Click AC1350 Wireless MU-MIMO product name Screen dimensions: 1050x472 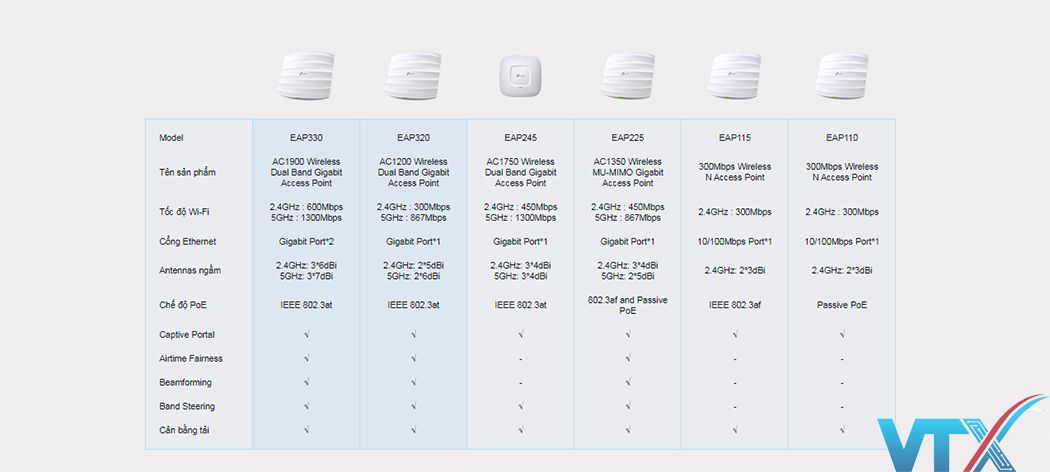click(628, 172)
